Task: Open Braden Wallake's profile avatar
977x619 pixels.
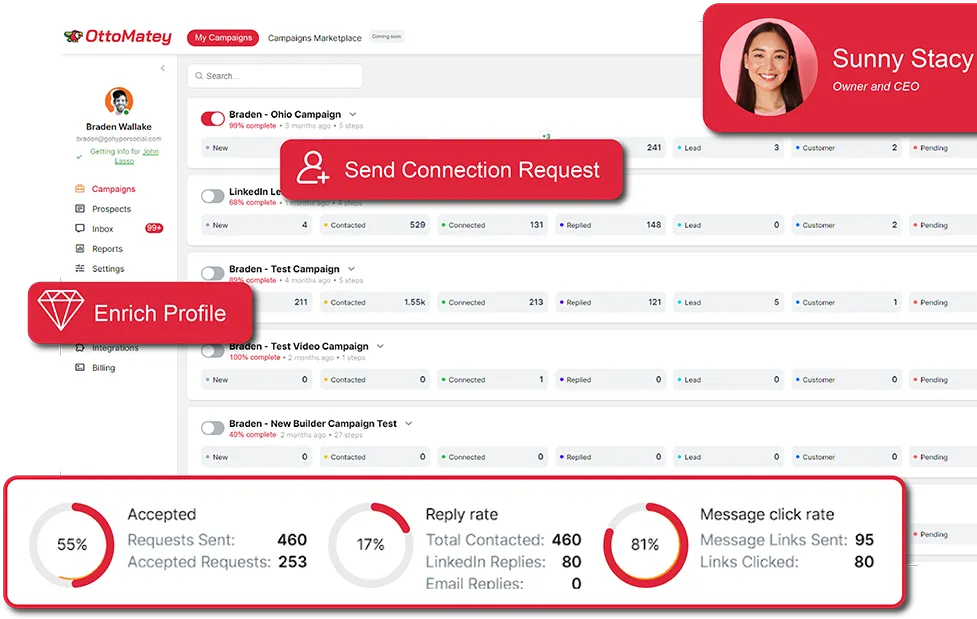Action: (x=119, y=101)
